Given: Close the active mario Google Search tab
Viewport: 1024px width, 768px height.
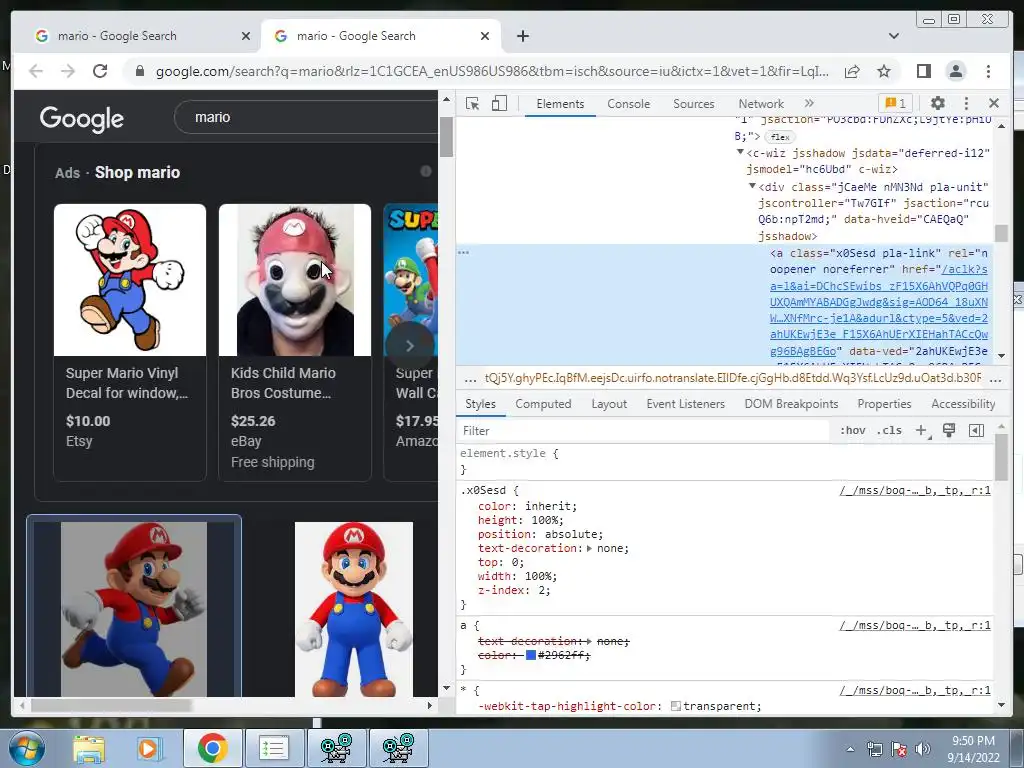Looking at the screenshot, I should click(485, 36).
